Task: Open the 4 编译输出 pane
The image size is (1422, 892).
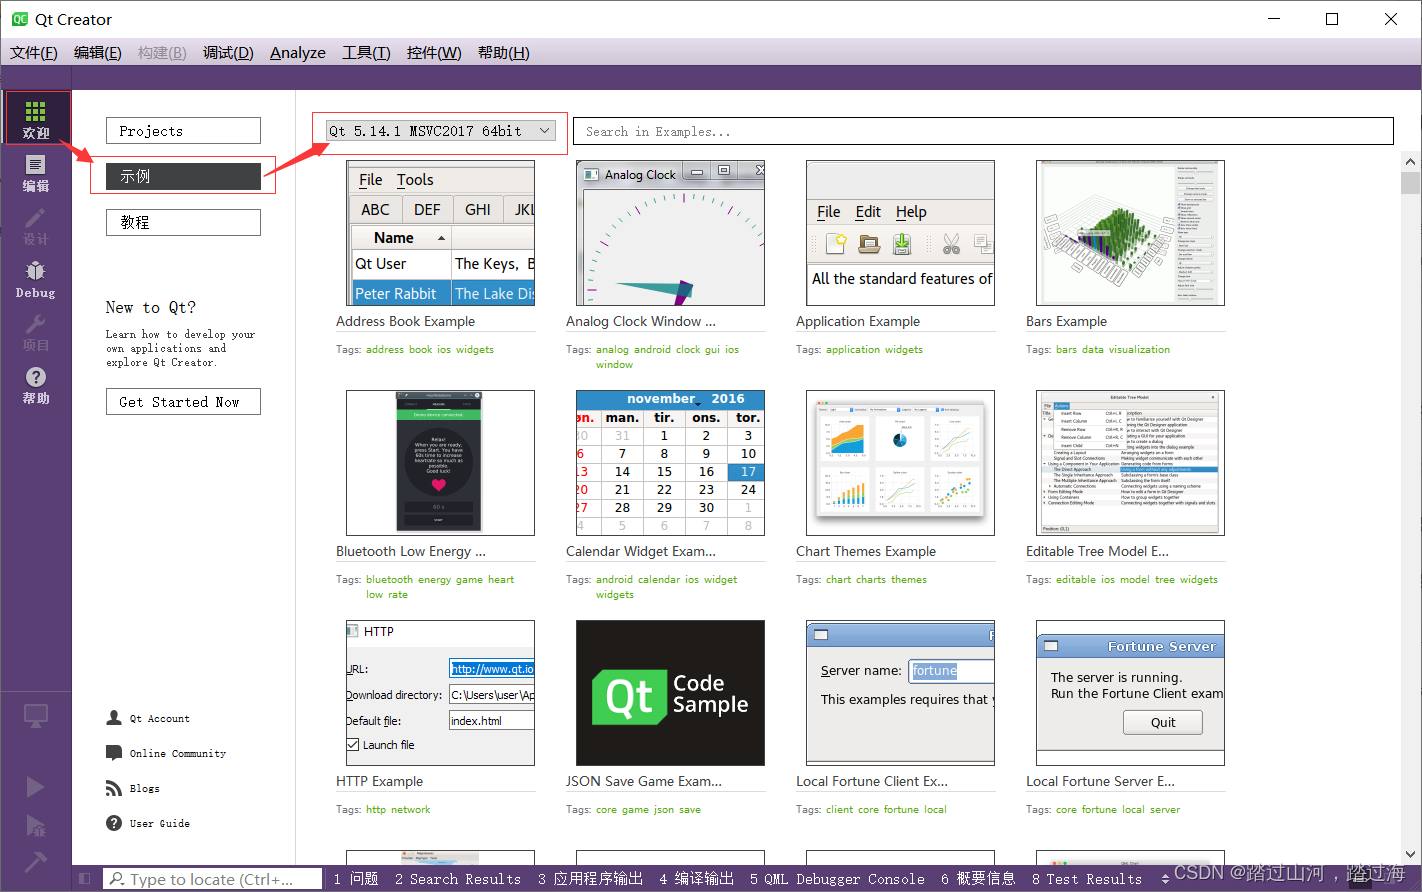Action: pyautogui.click(x=697, y=879)
